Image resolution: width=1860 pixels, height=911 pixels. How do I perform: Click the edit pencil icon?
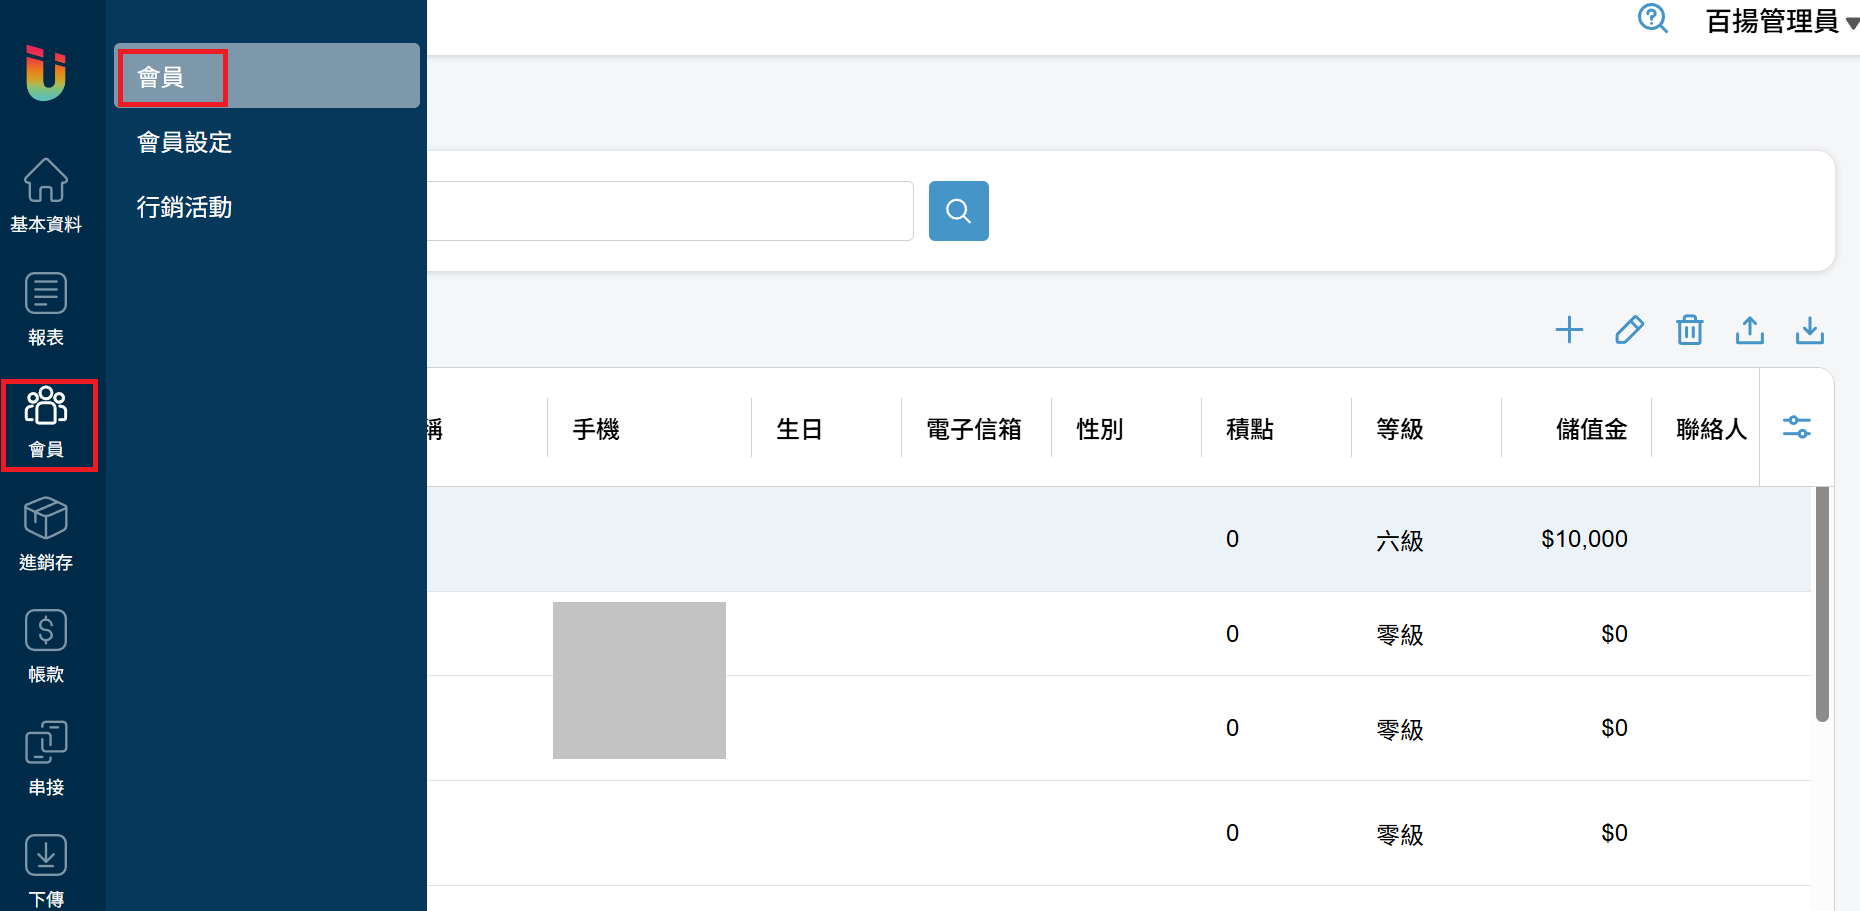coord(1629,330)
